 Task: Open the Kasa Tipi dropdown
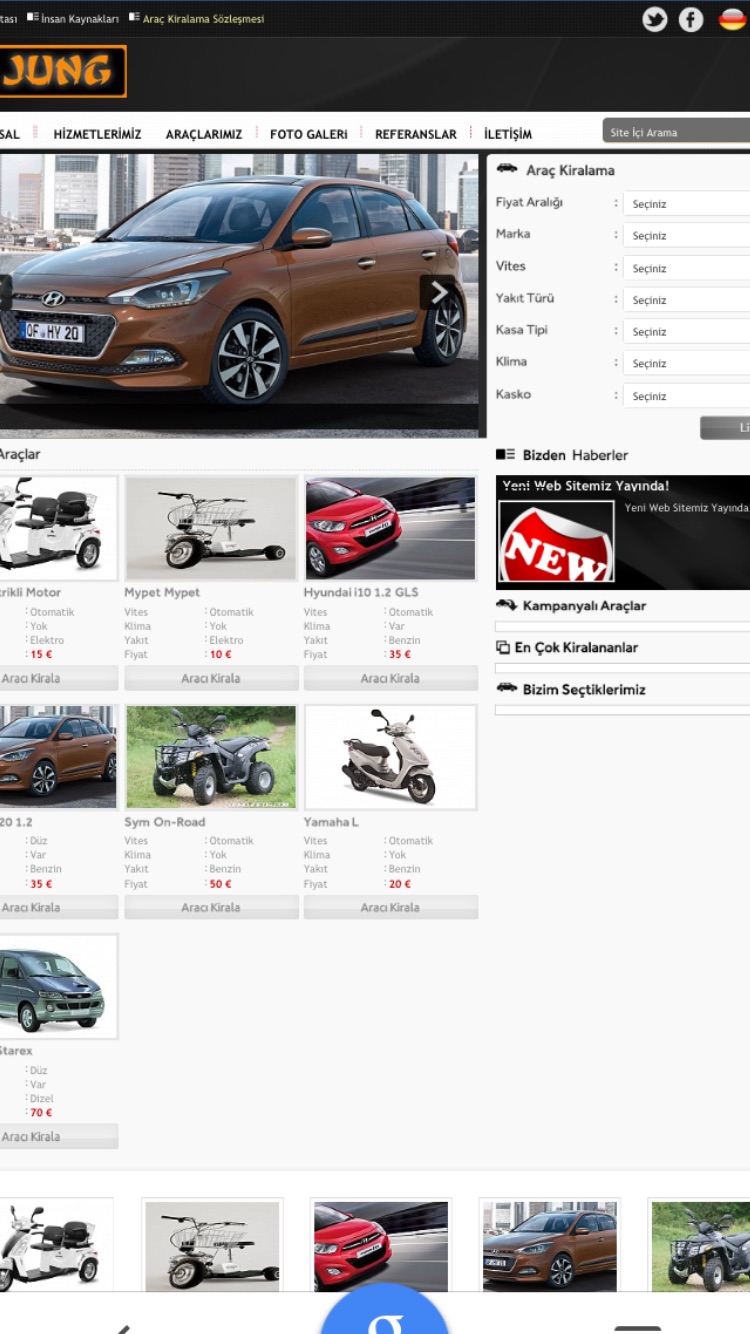tap(686, 332)
